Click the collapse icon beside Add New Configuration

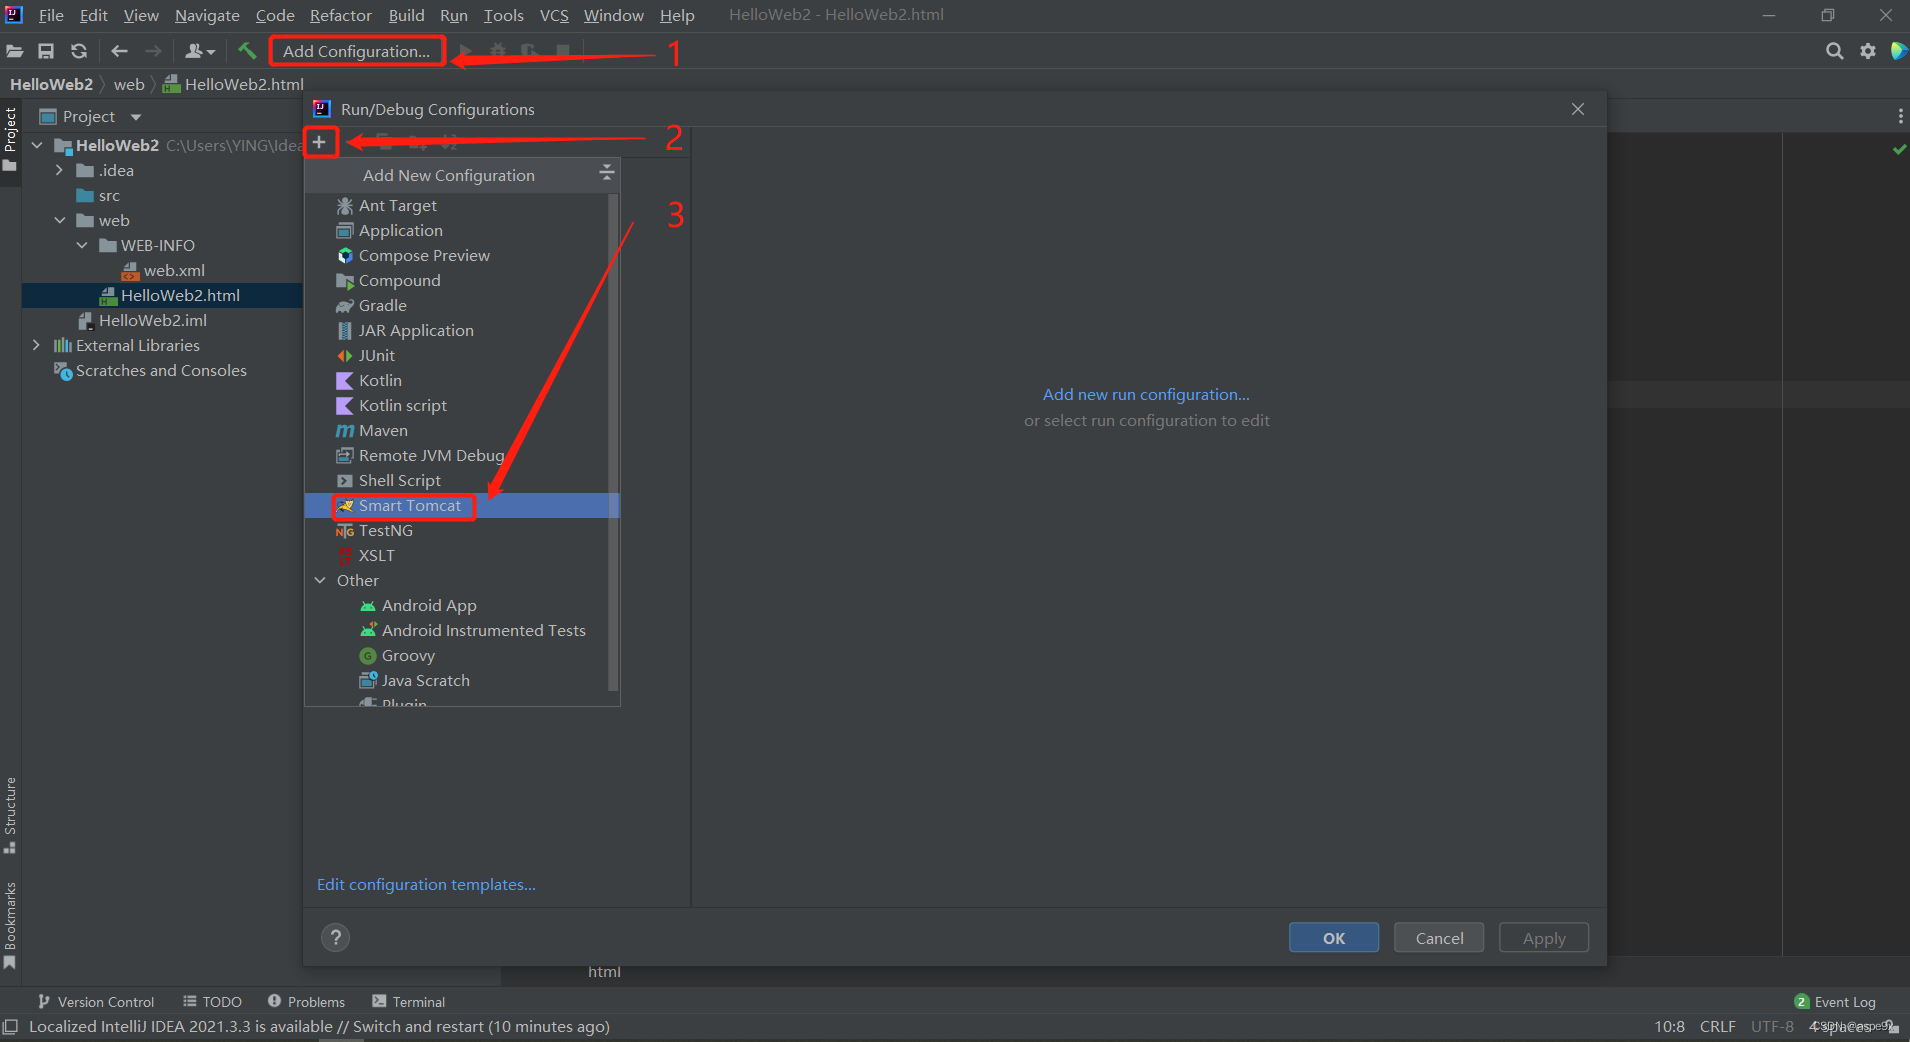pos(606,174)
